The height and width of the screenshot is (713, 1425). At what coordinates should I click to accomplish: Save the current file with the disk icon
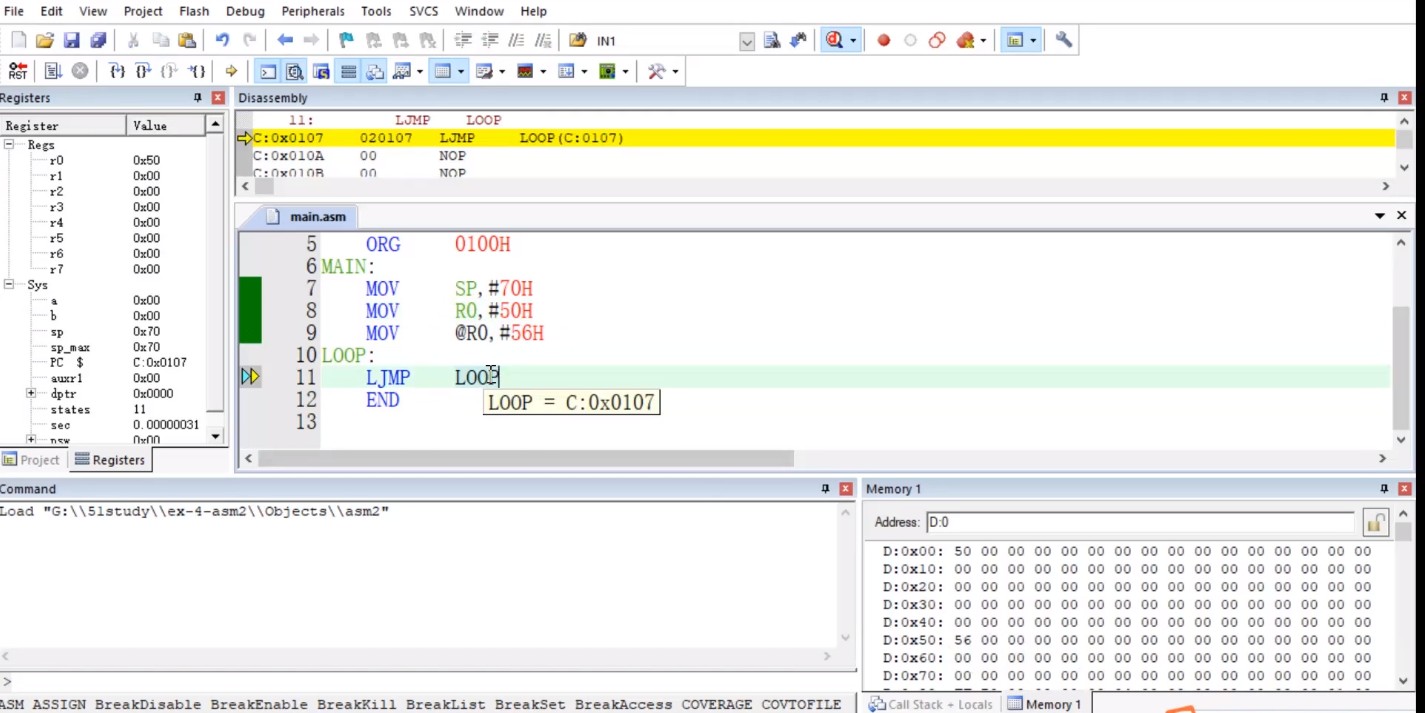tap(71, 40)
